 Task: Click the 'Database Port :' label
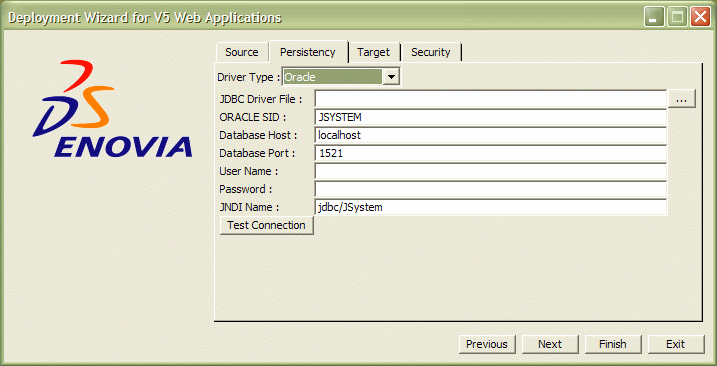click(257, 153)
